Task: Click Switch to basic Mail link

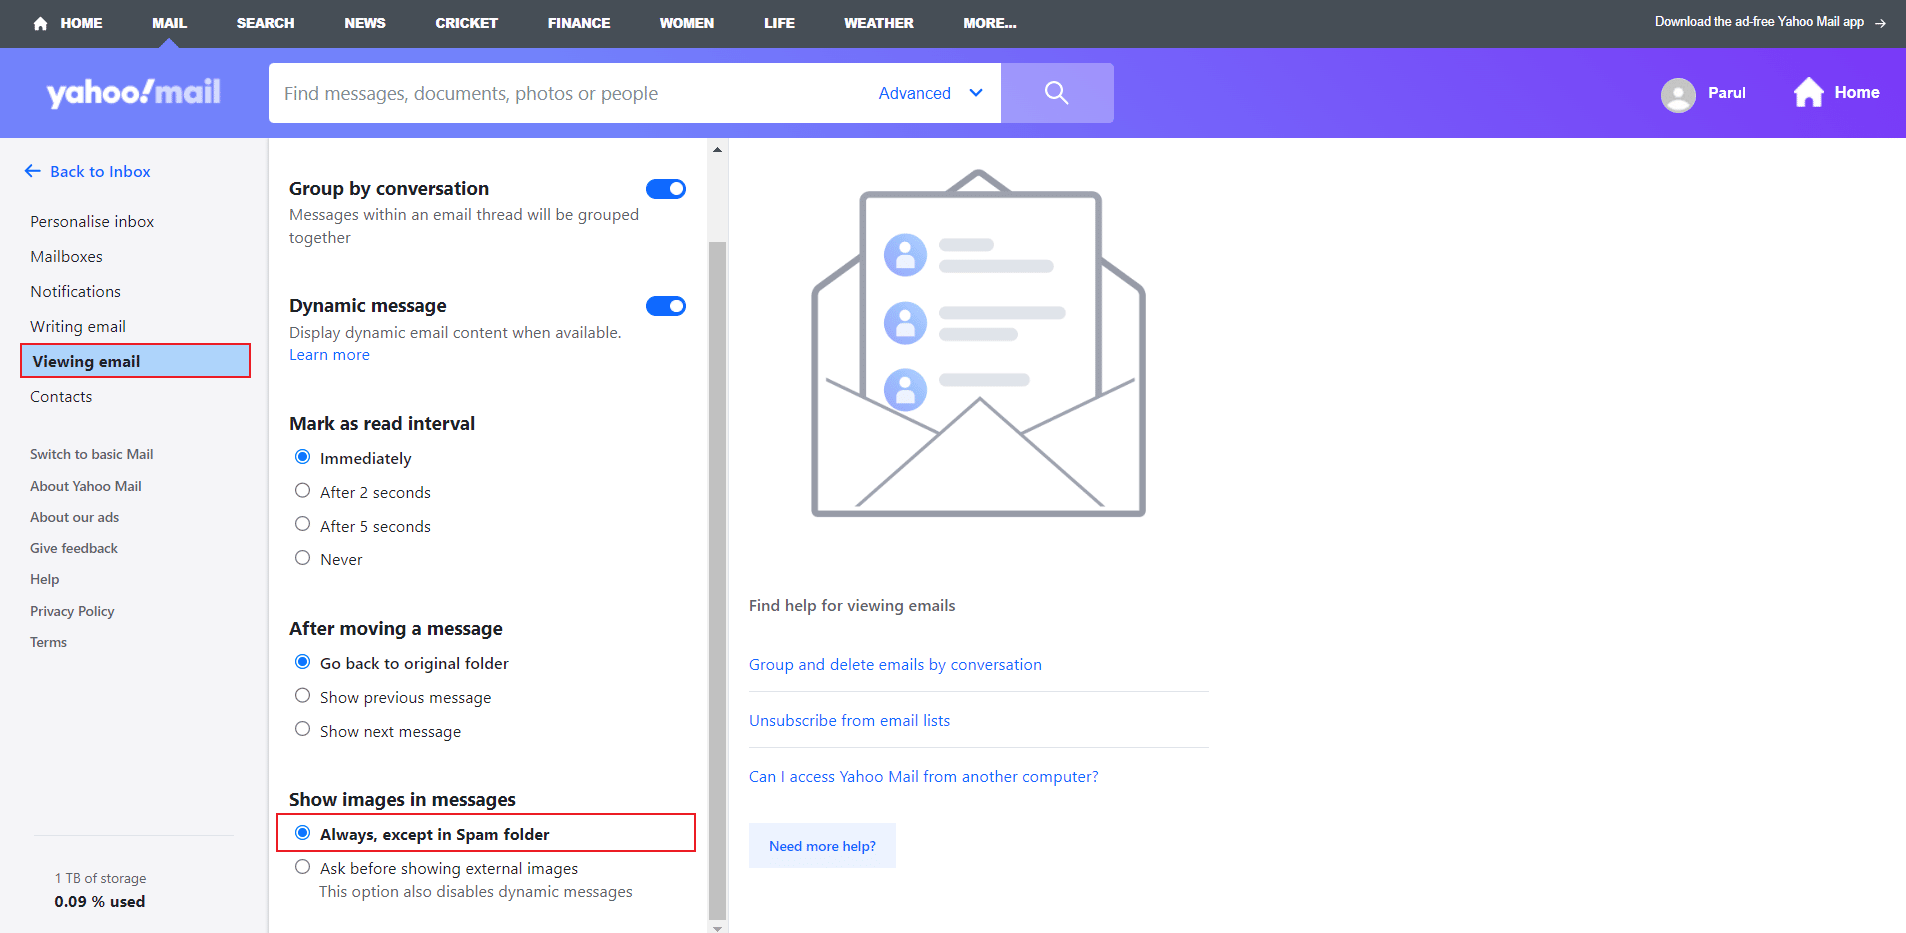Action: [92, 454]
